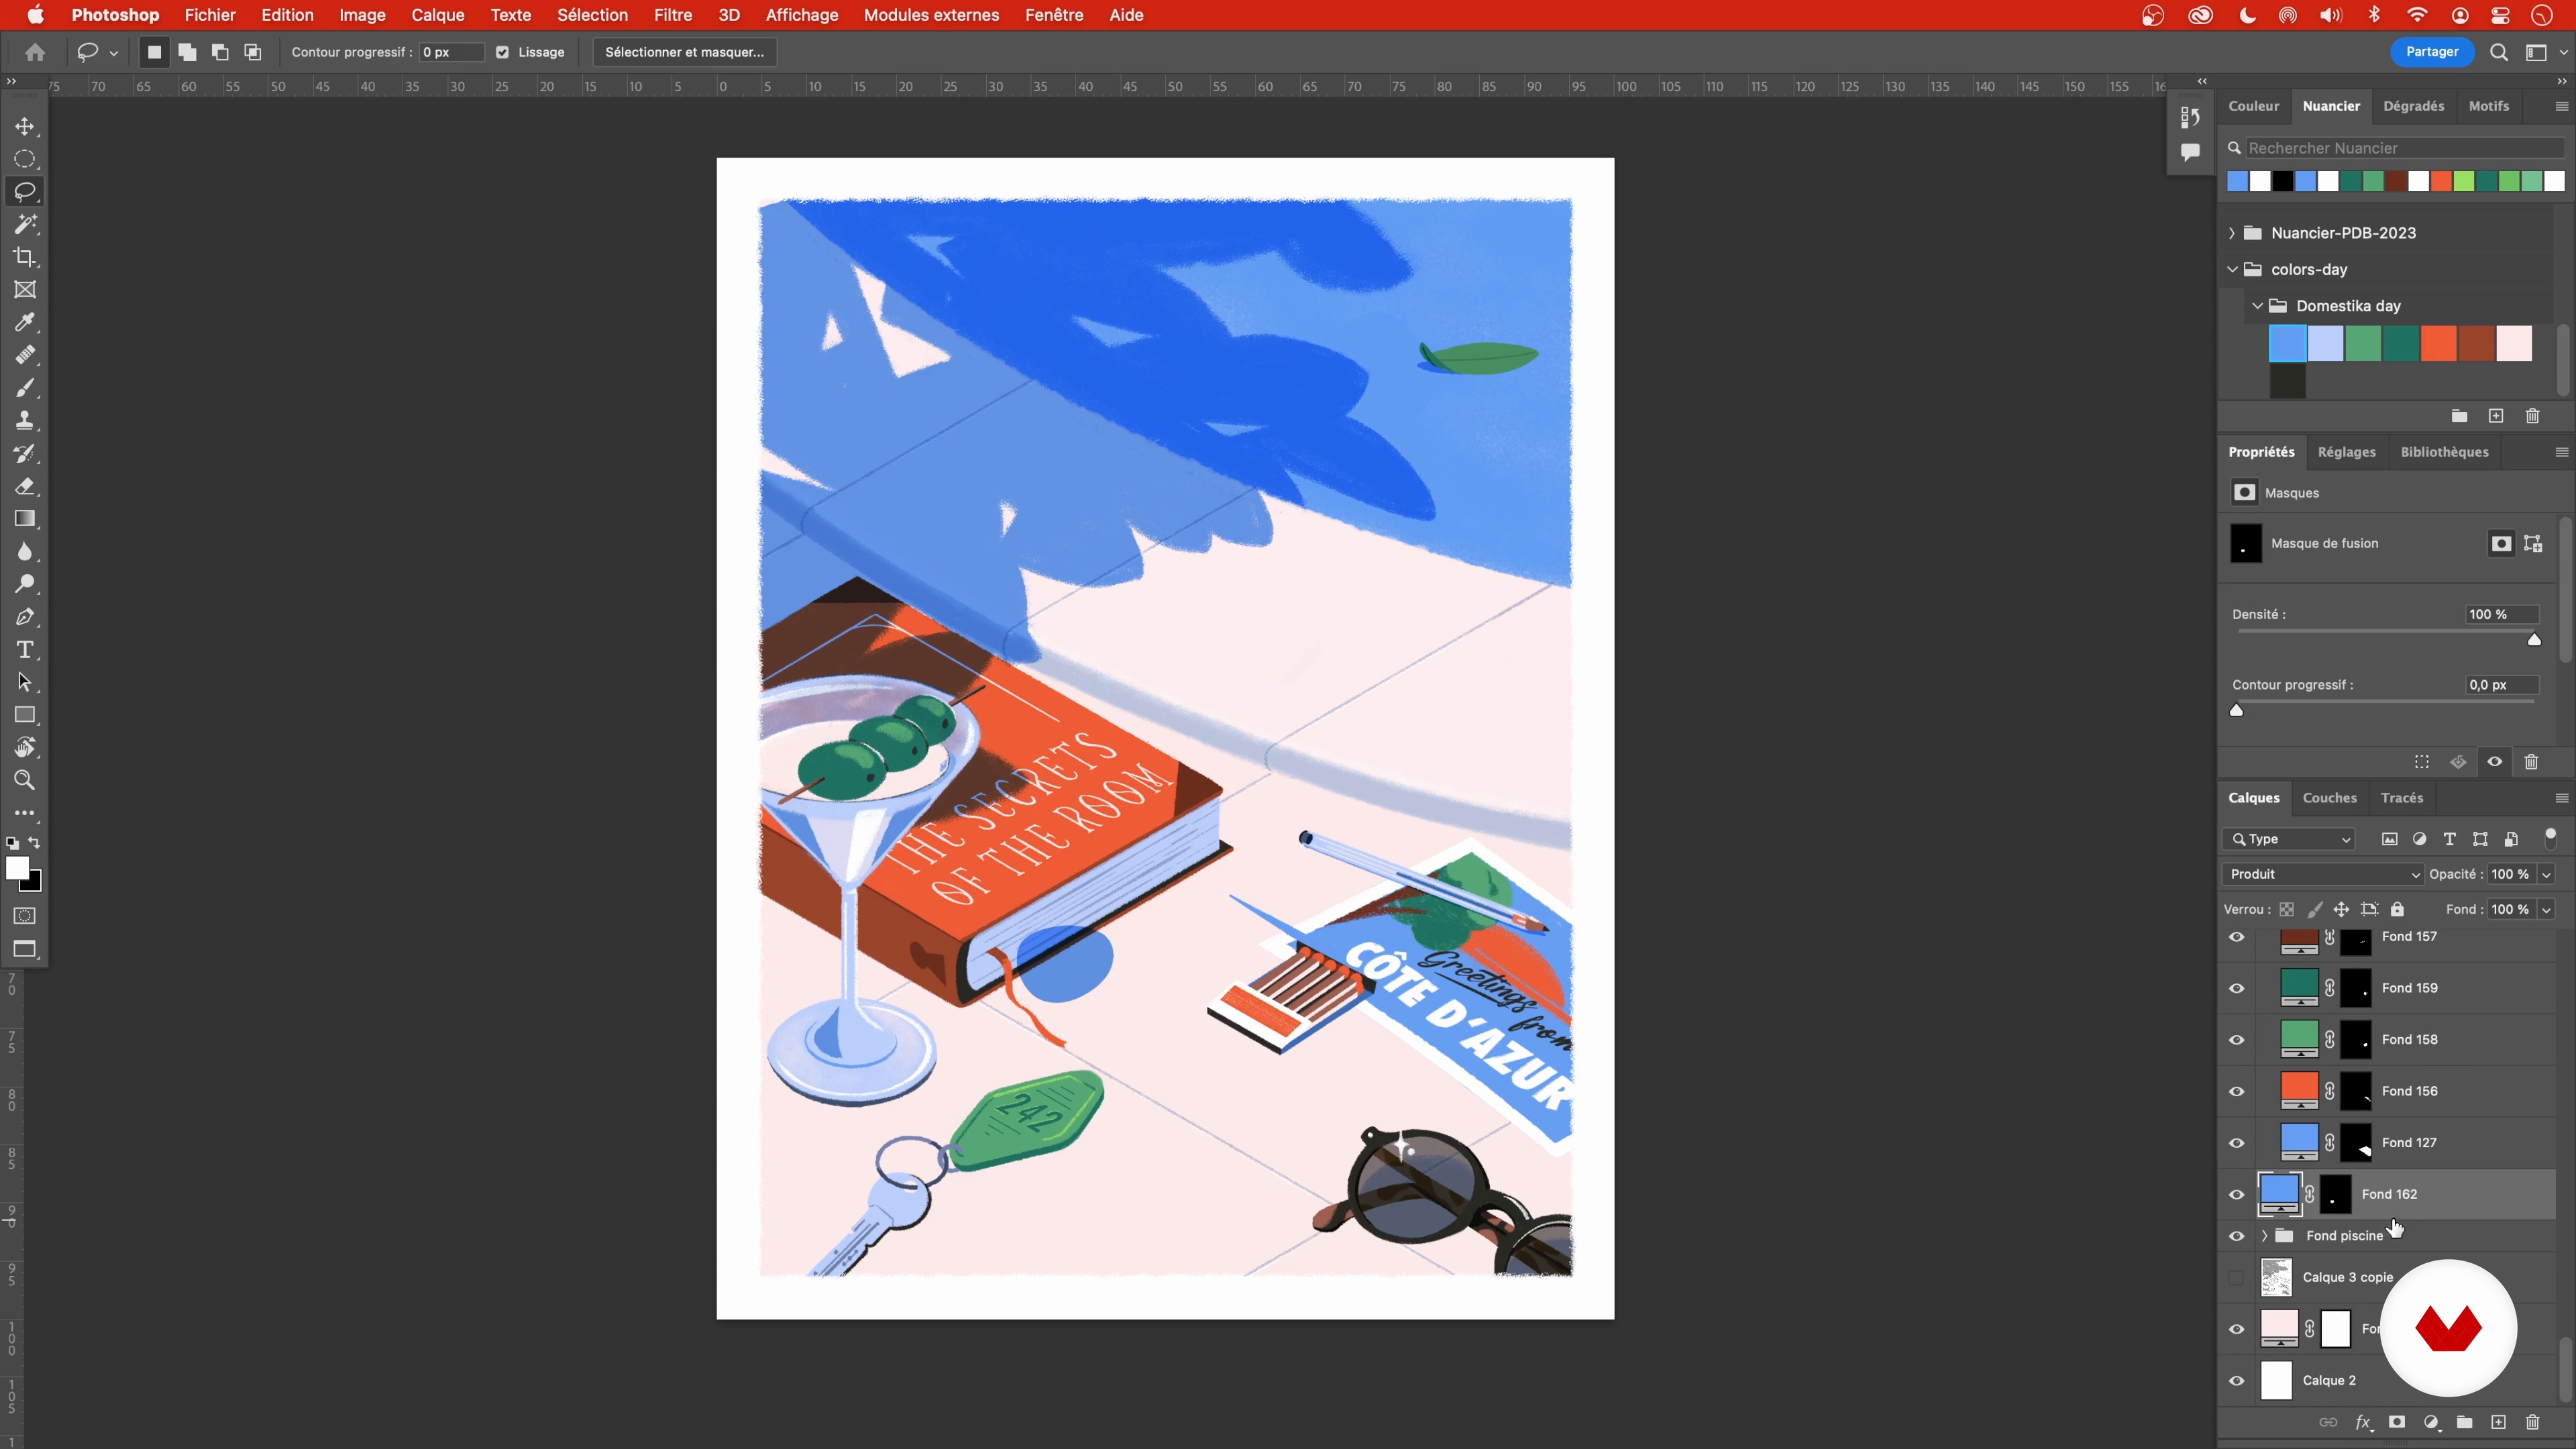Image resolution: width=2576 pixels, height=1449 pixels.
Task: Open the layer effects fx menu
Action: click(x=2363, y=1422)
